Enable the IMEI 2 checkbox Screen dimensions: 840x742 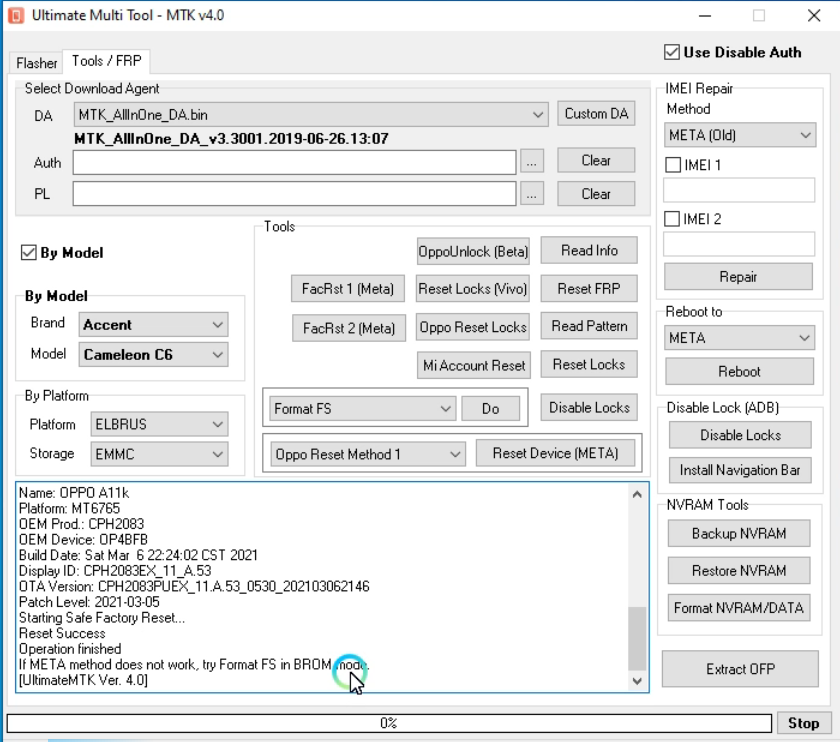point(672,219)
